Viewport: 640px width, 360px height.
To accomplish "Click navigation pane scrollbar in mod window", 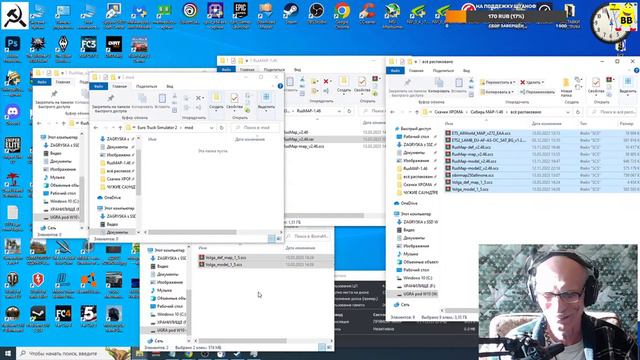I will pos(138,172).
